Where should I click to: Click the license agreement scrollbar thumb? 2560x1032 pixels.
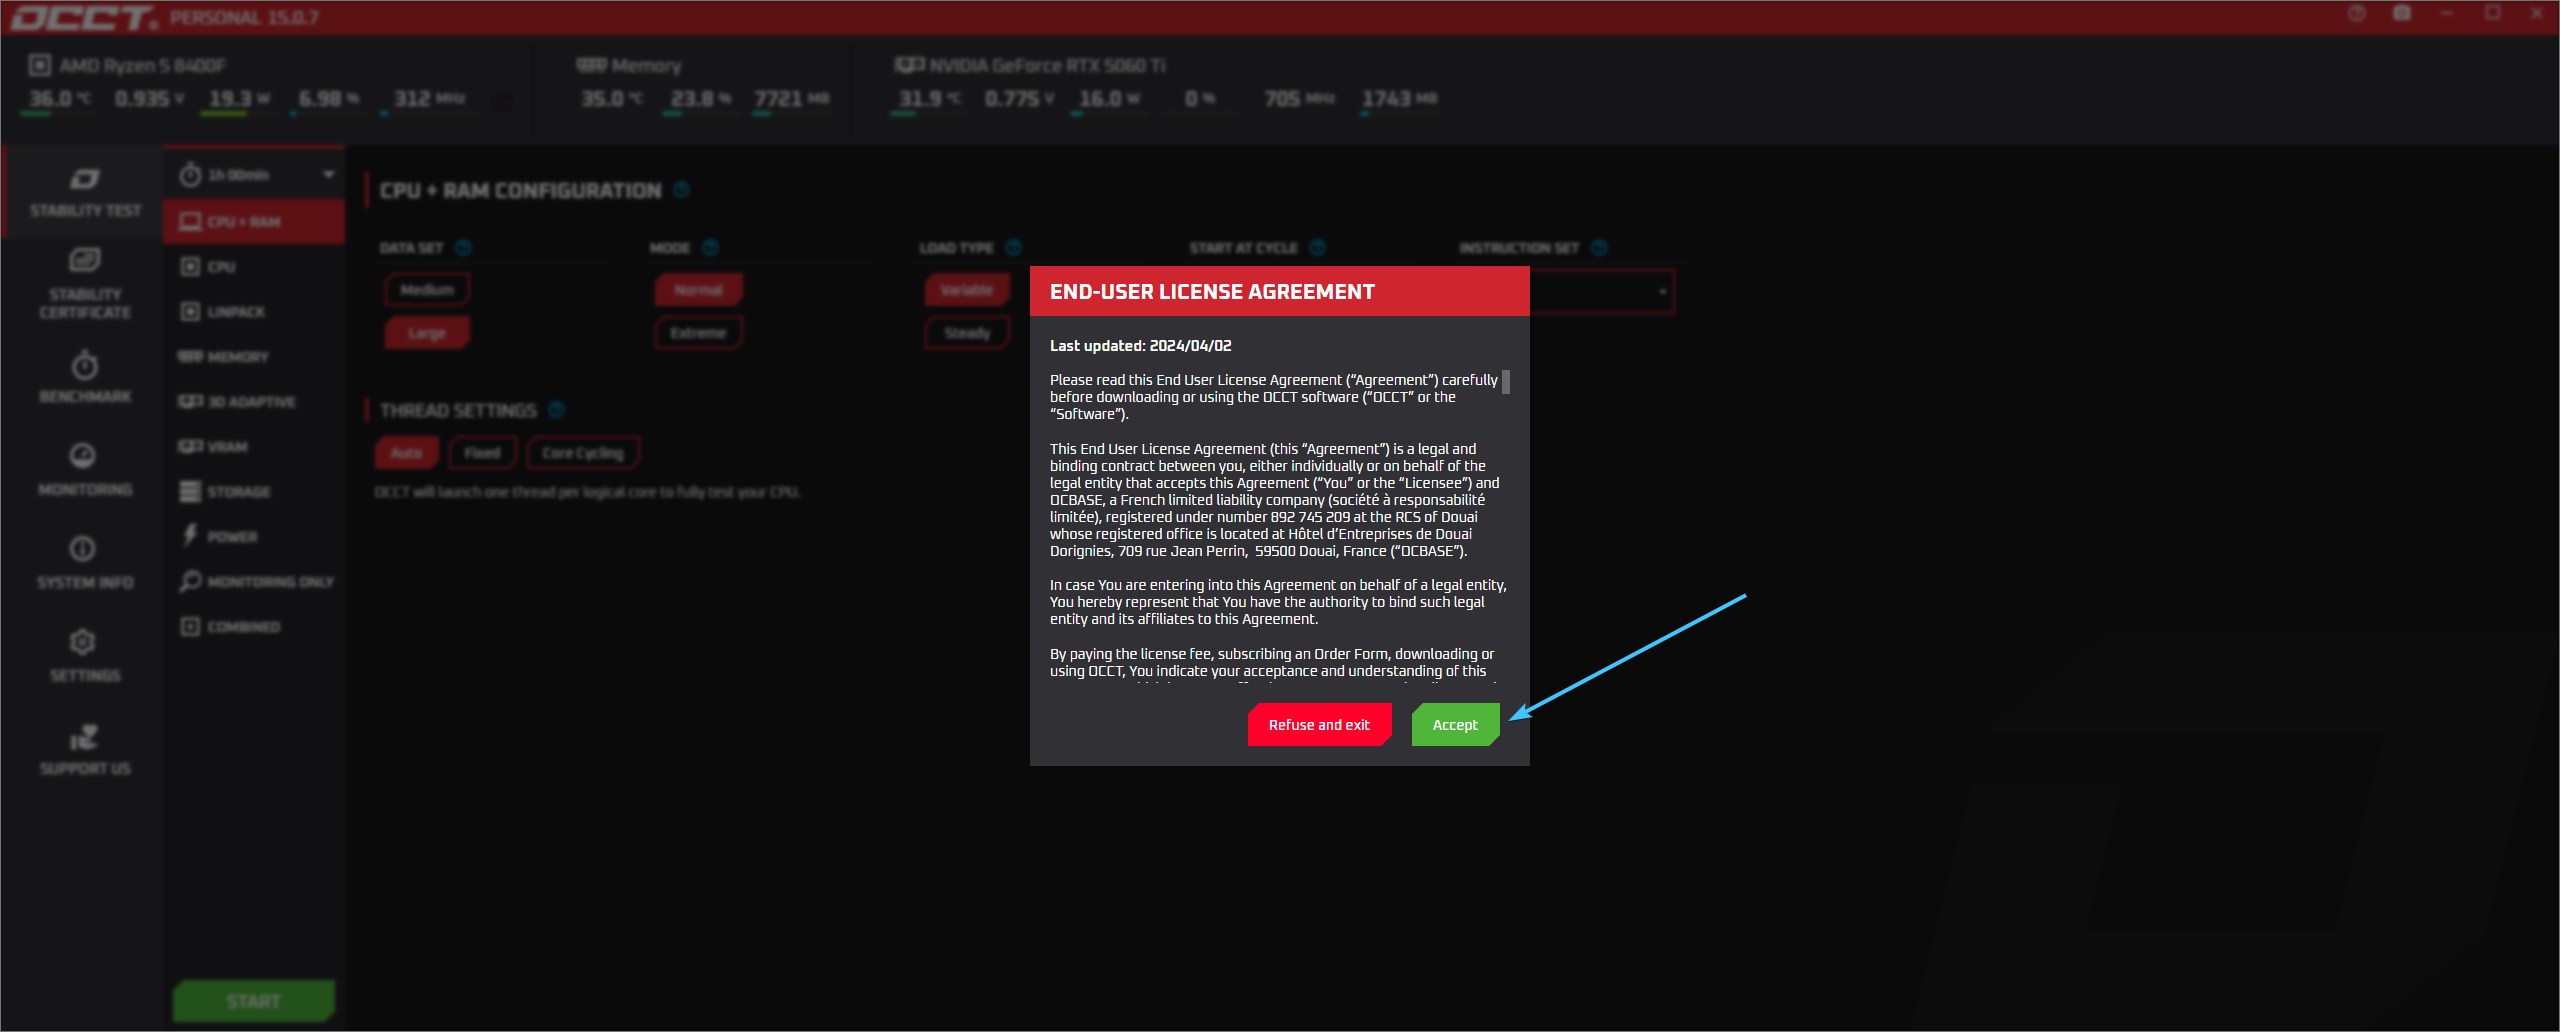click(x=1505, y=382)
